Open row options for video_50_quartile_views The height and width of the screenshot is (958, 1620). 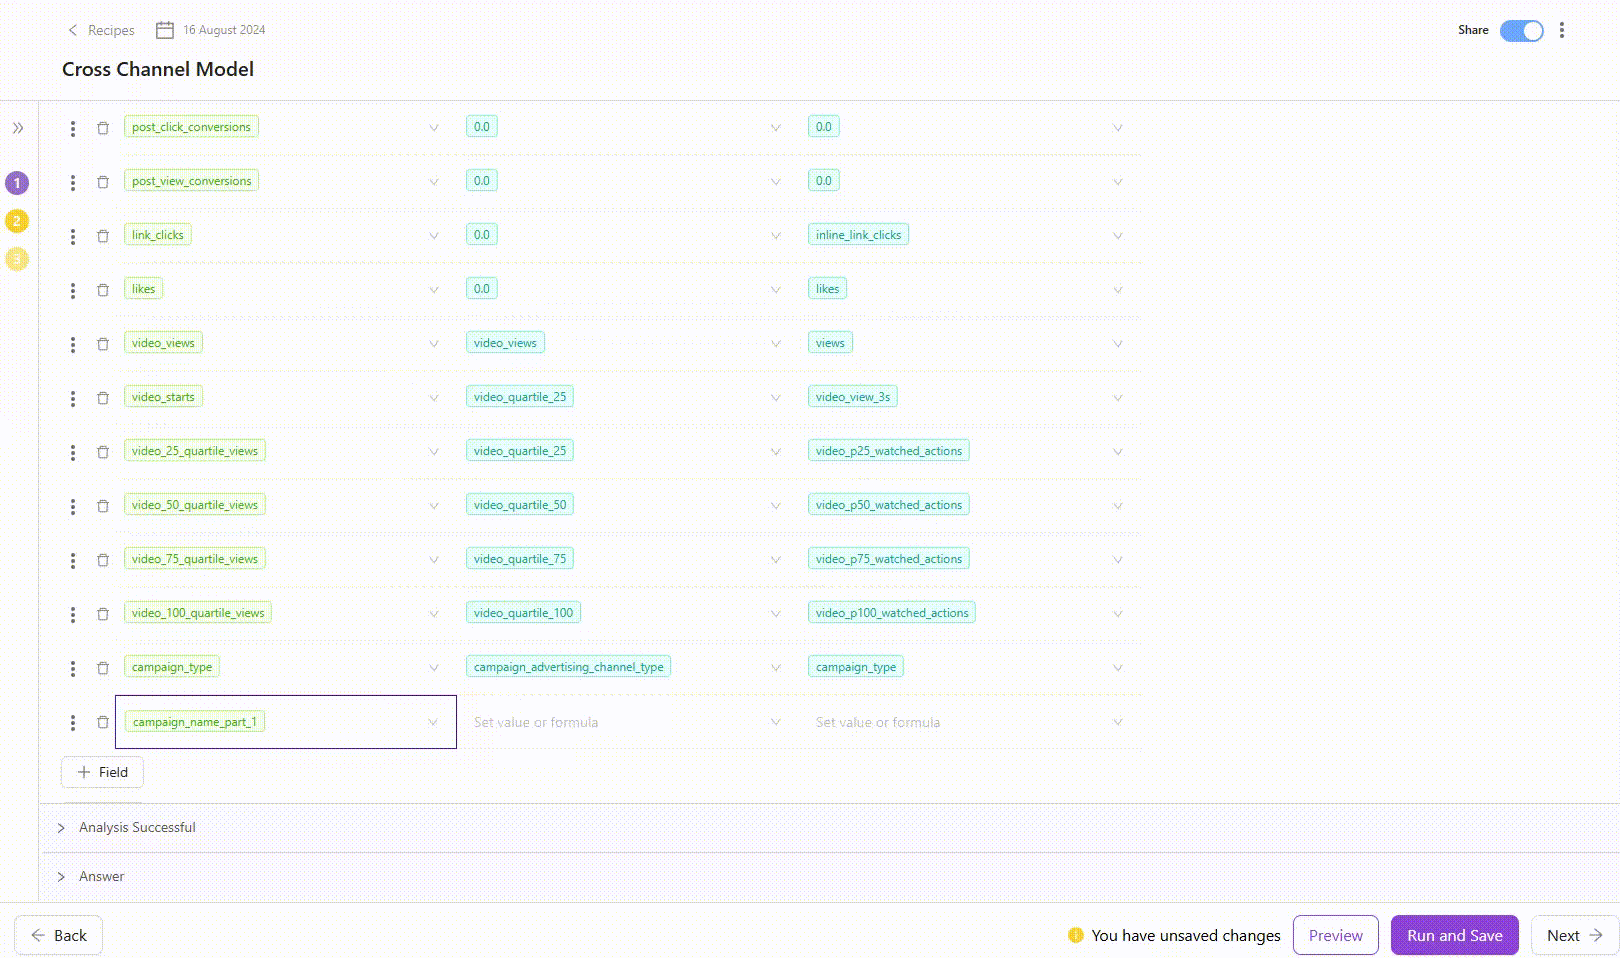[x=73, y=506]
